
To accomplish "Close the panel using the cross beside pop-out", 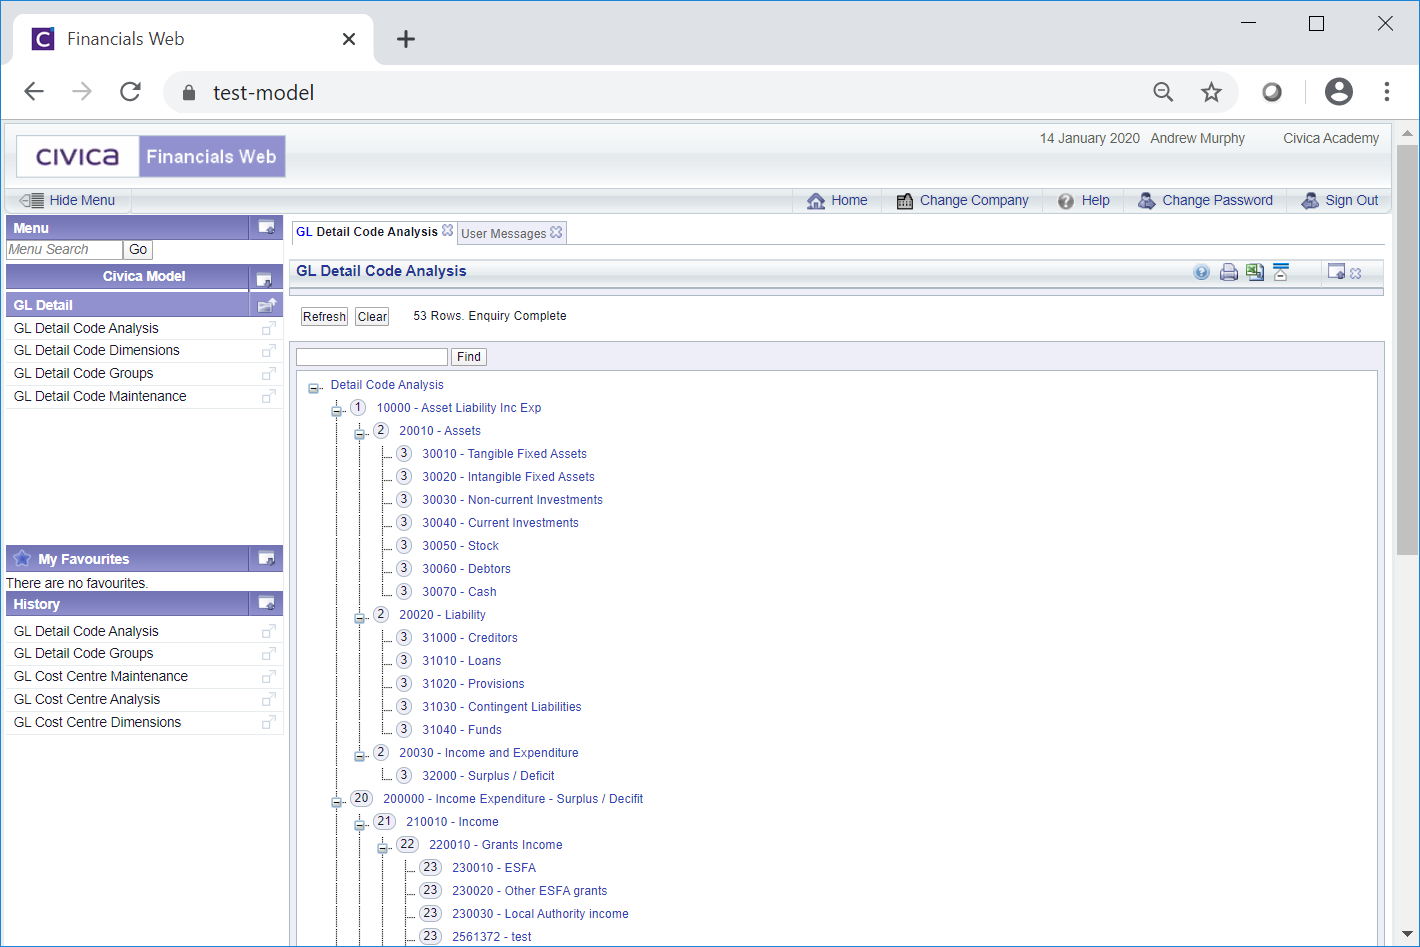I will 1356,273.
